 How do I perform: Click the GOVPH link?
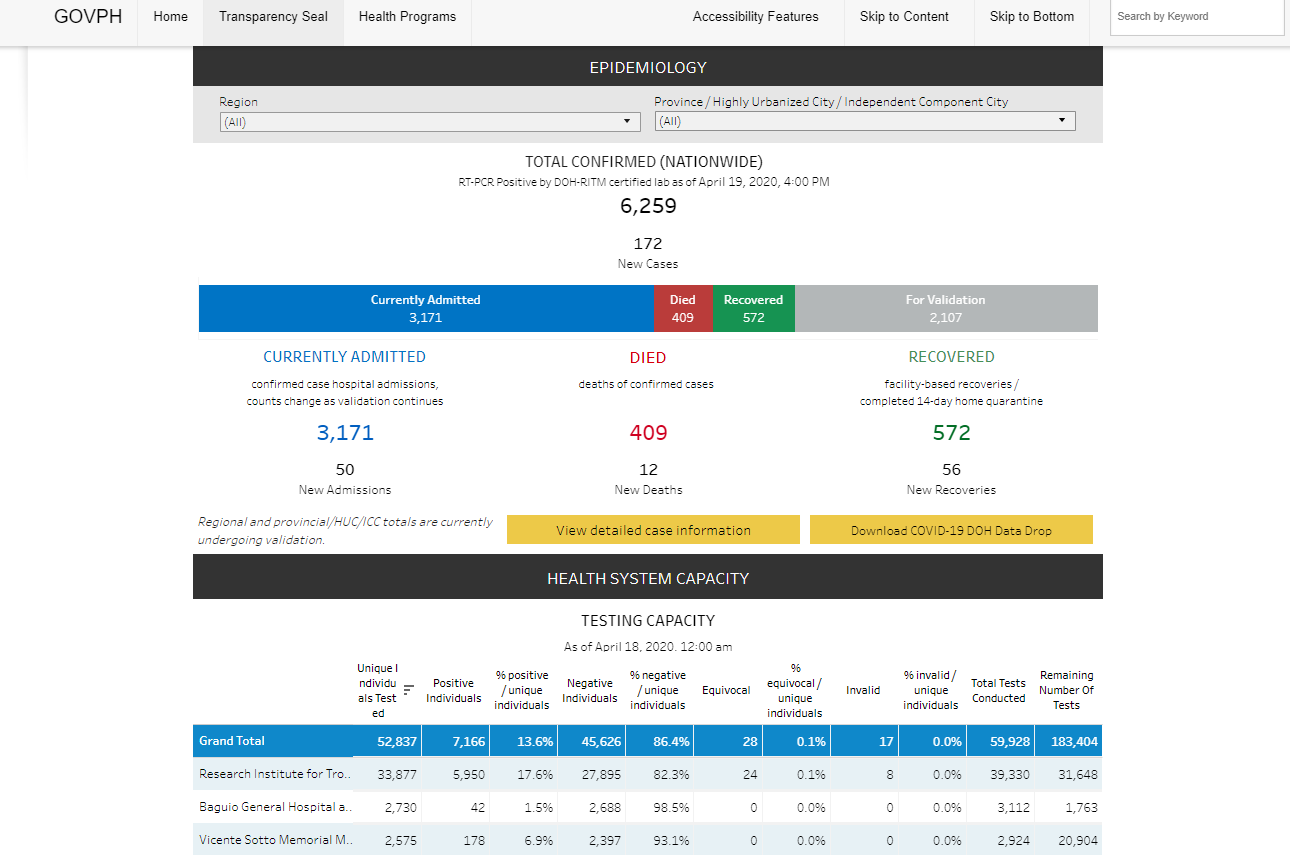pyautogui.click(x=88, y=17)
